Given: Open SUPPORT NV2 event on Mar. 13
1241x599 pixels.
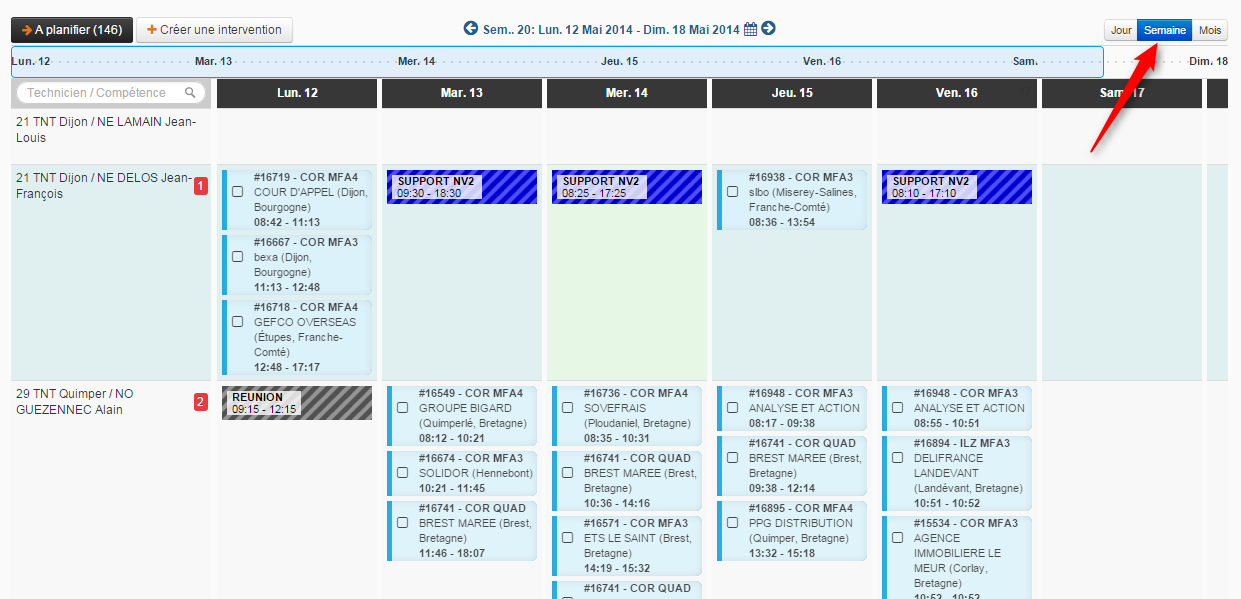Looking at the screenshot, I should 462,187.
